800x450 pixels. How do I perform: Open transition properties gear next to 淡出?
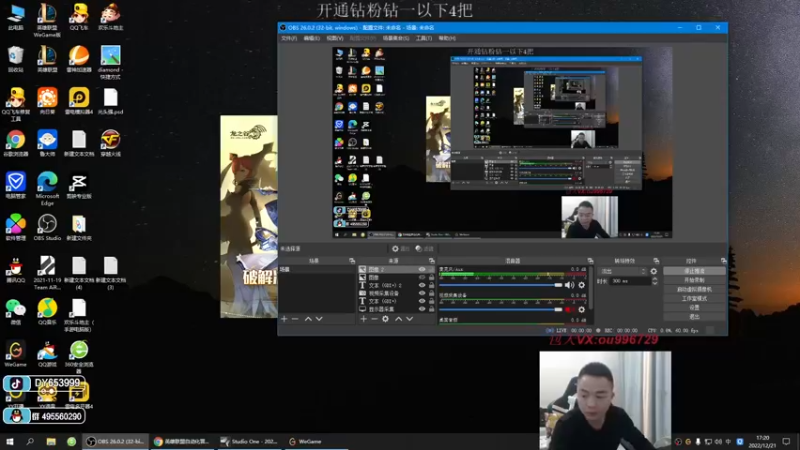click(x=654, y=271)
